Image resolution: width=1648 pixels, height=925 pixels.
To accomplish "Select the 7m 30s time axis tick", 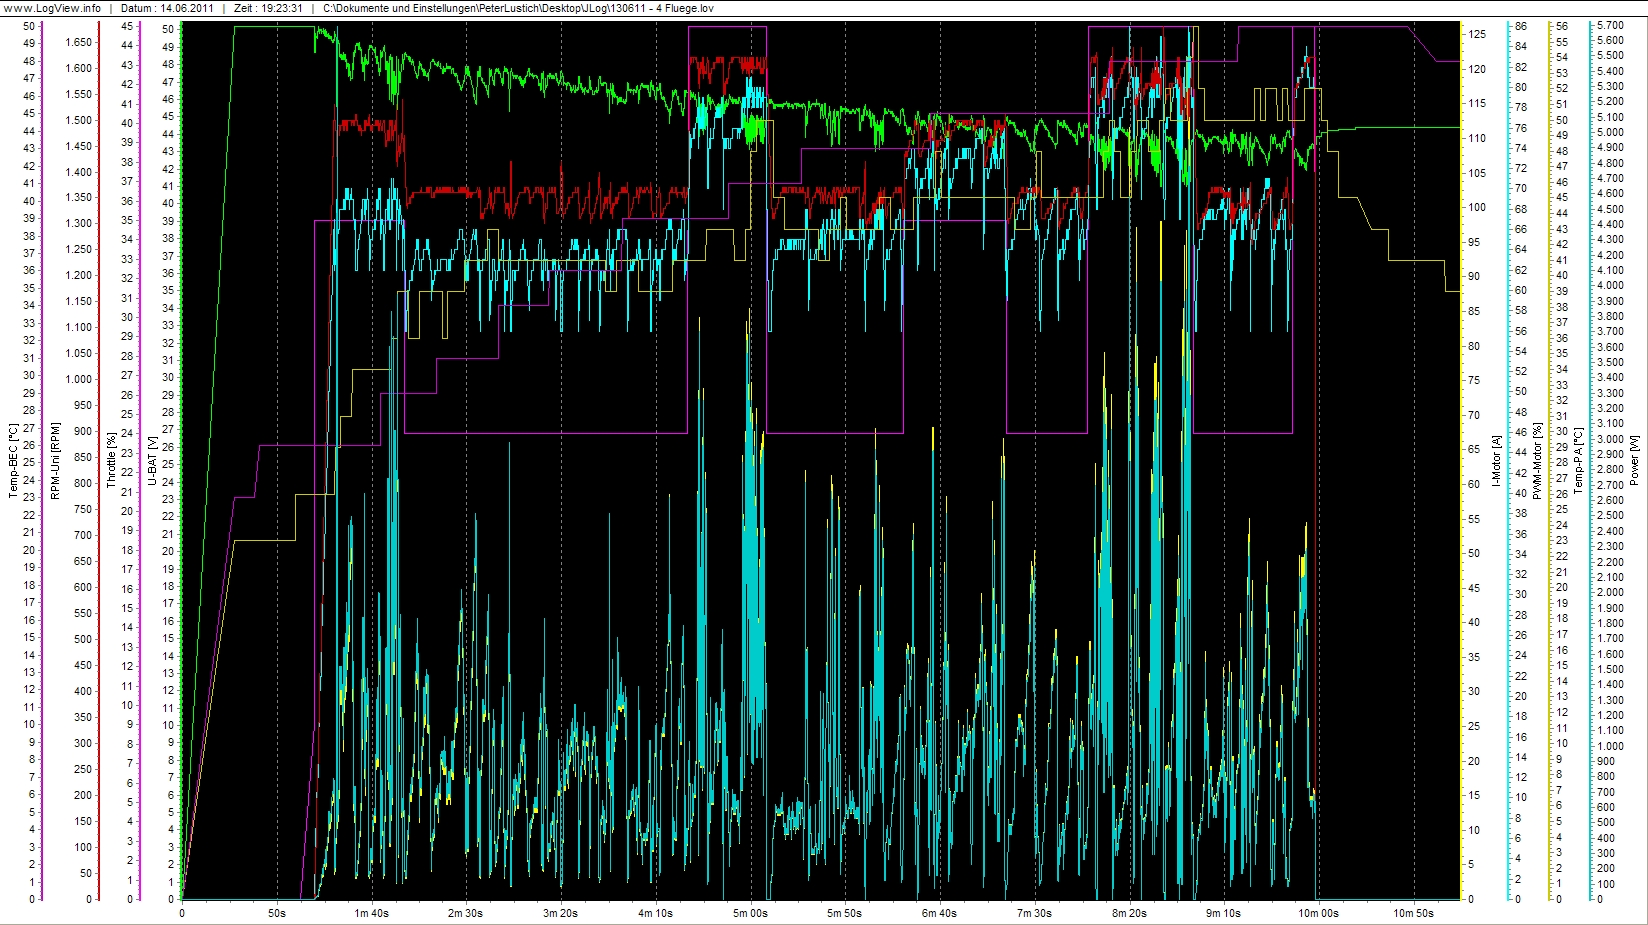I will pos(1035,913).
